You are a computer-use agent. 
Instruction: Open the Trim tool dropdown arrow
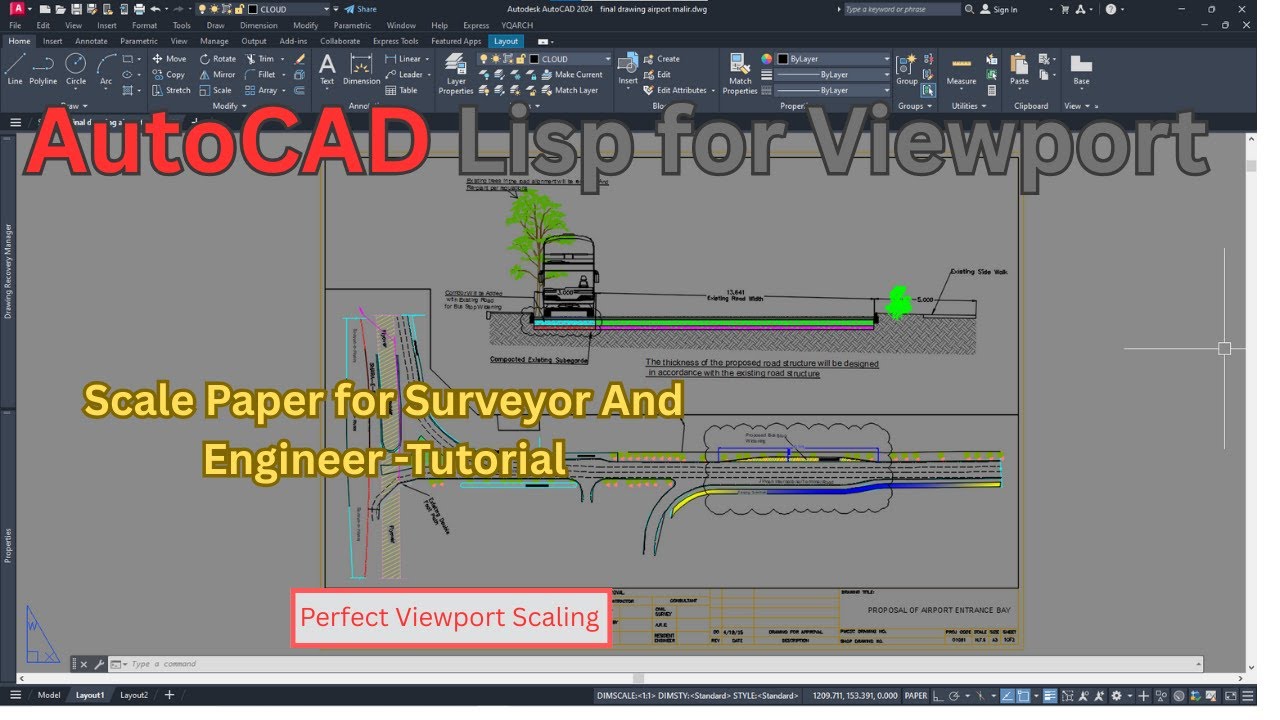283,59
